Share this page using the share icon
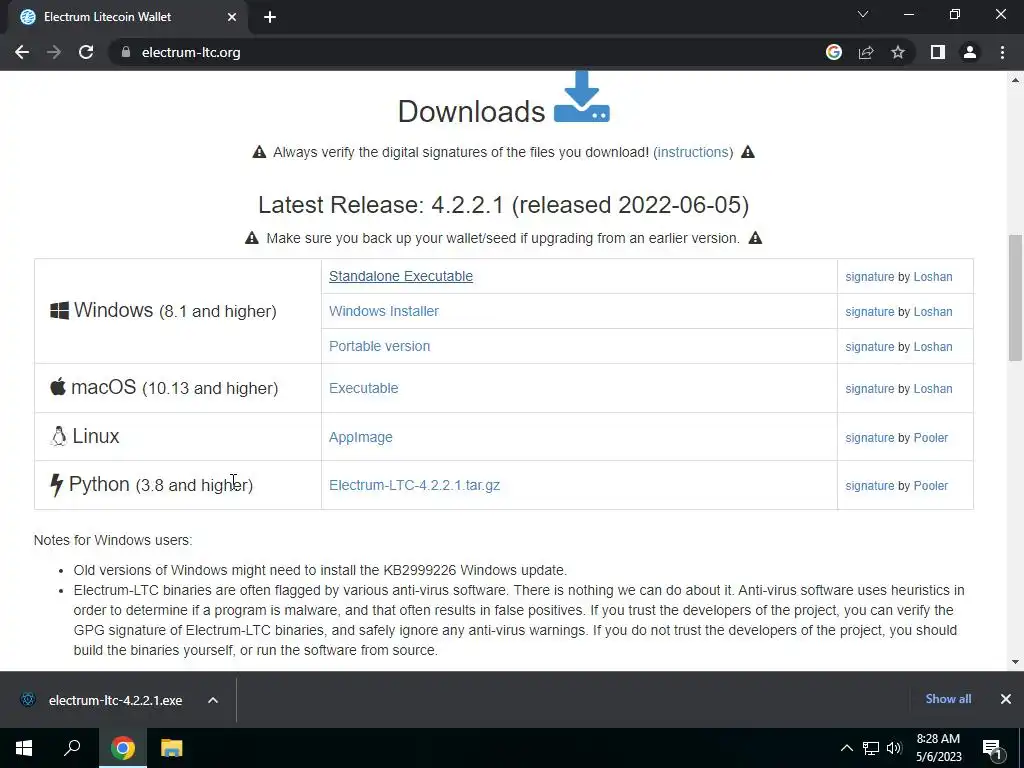 pos(866,52)
